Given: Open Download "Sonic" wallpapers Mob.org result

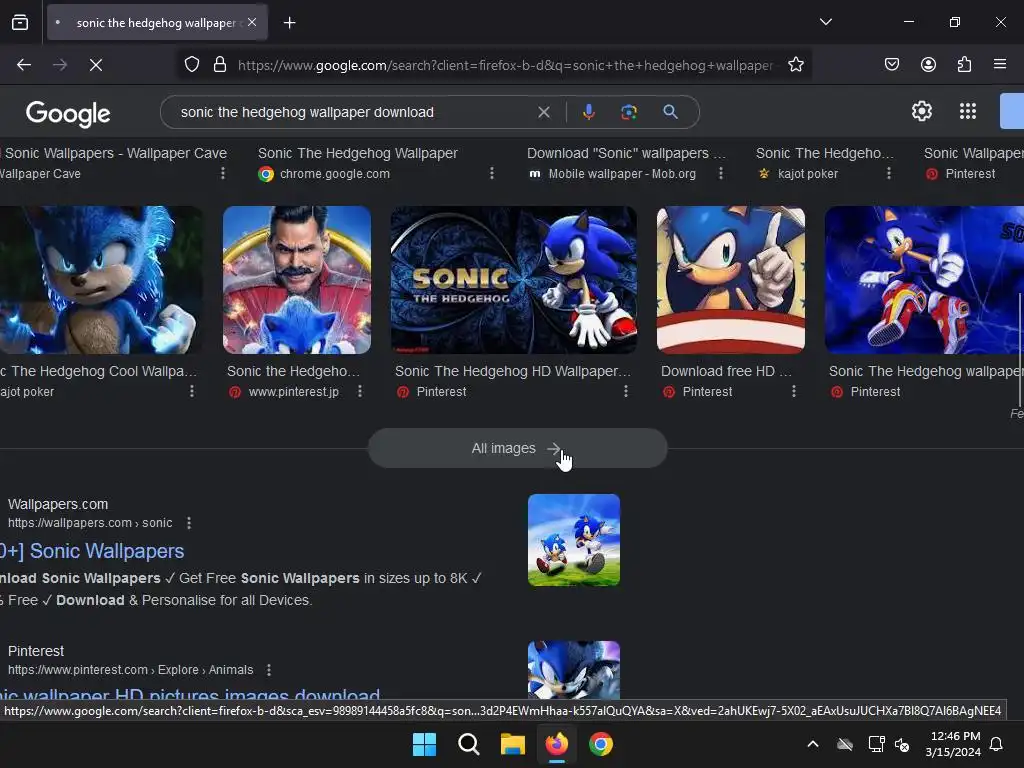Looking at the screenshot, I should 626,153.
